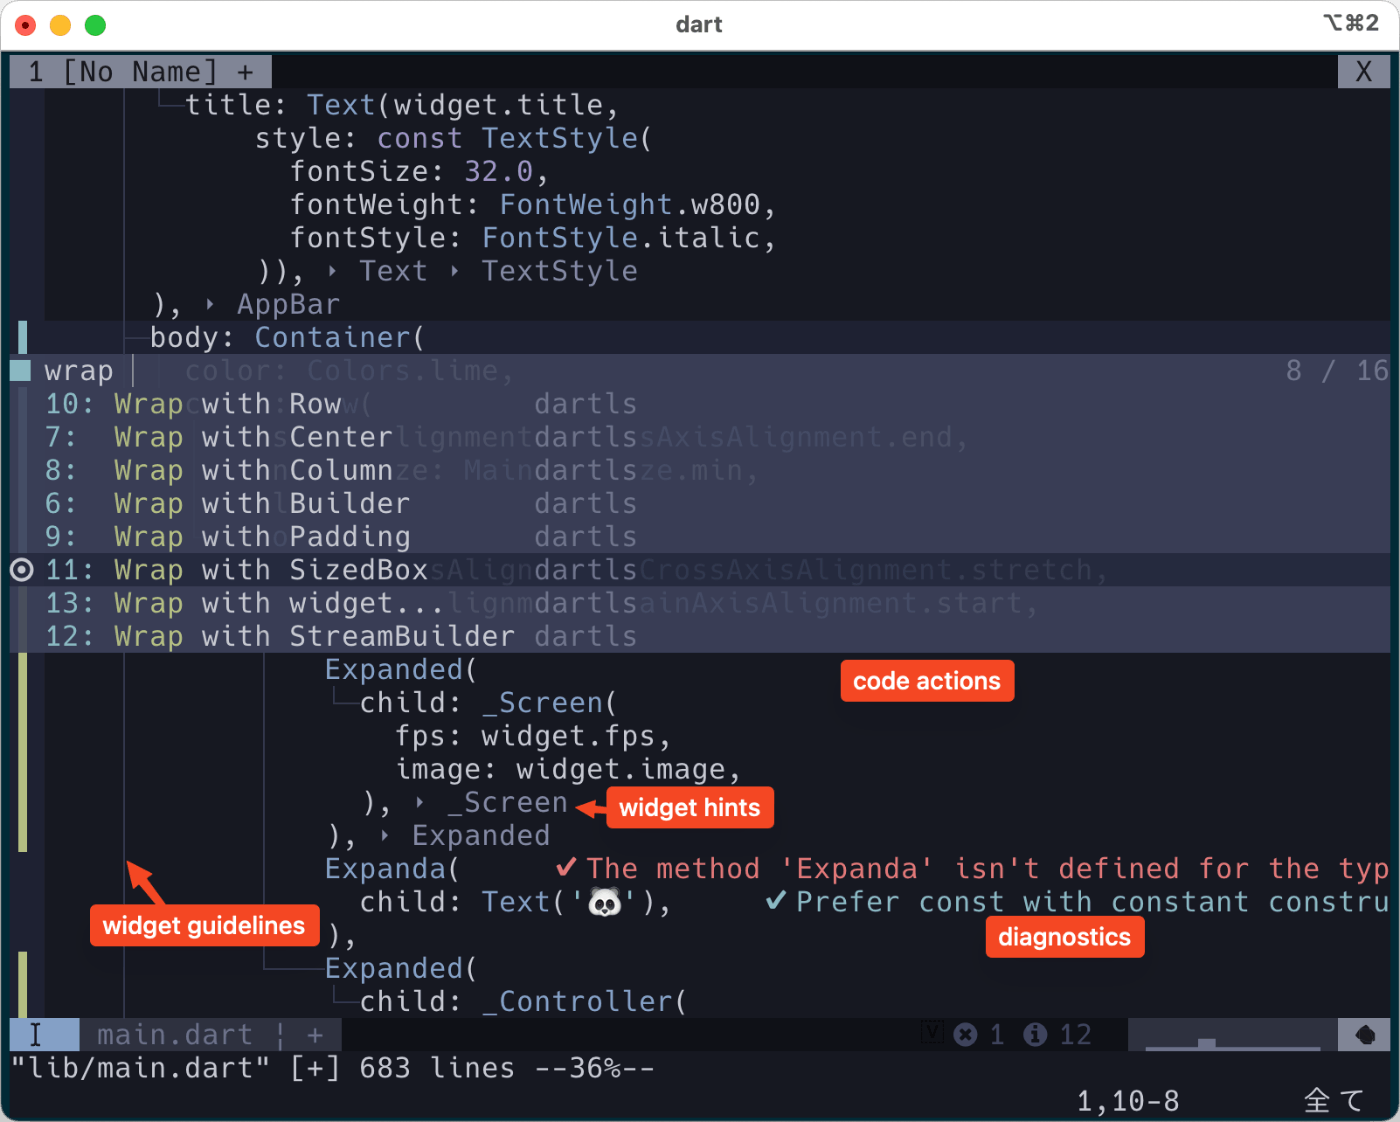Click the "全て" indicator at bottom right
The height and width of the screenshot is (1122, 1400).
pyautogui.click(x=1335, y=1101)
